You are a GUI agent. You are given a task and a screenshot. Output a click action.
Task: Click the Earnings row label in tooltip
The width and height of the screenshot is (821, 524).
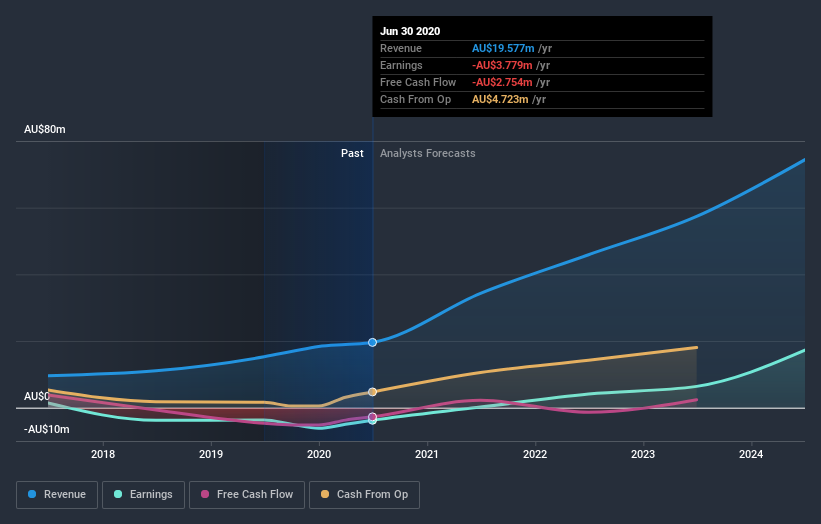tap(402, 65)
